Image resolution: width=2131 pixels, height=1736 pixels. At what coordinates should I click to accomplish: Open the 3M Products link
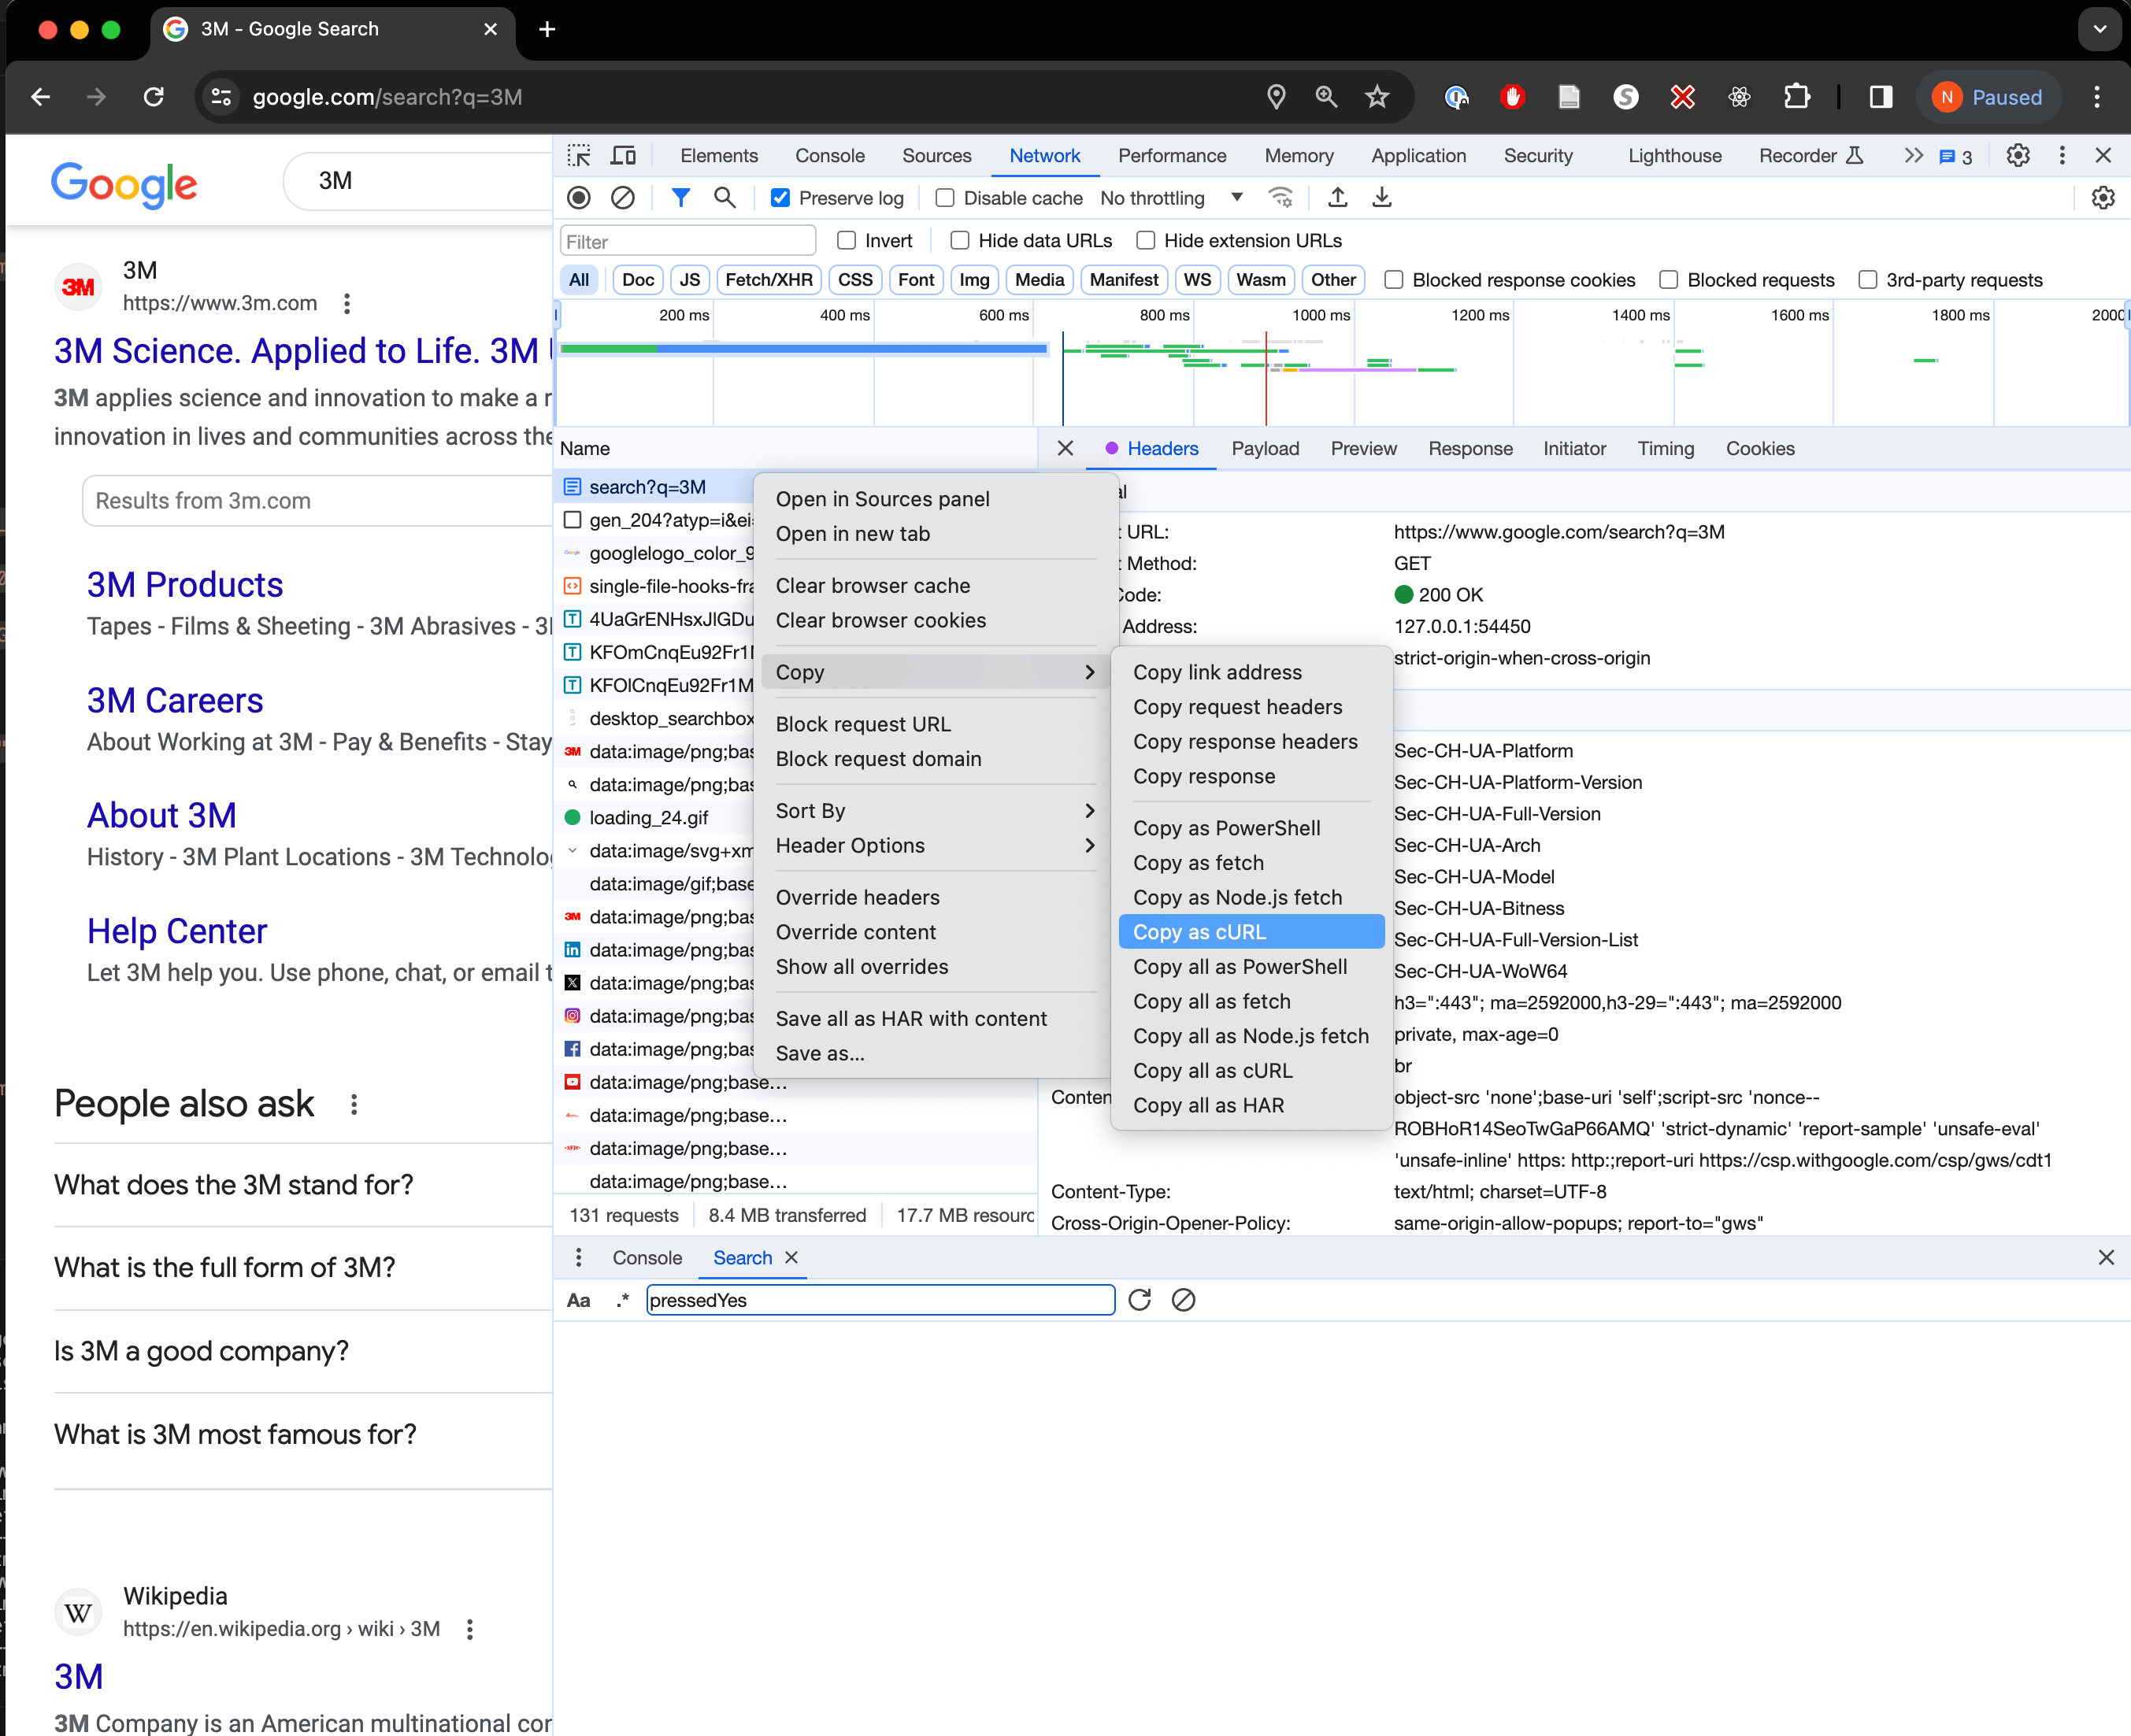coord(185,585)
